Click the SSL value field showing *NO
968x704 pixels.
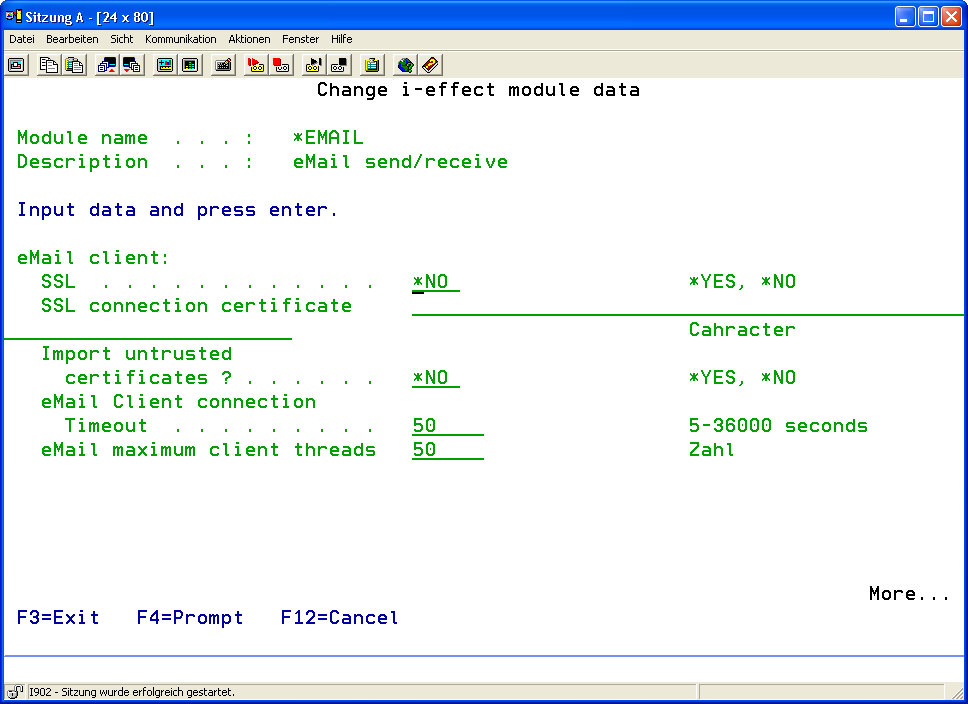pos(435,282)
